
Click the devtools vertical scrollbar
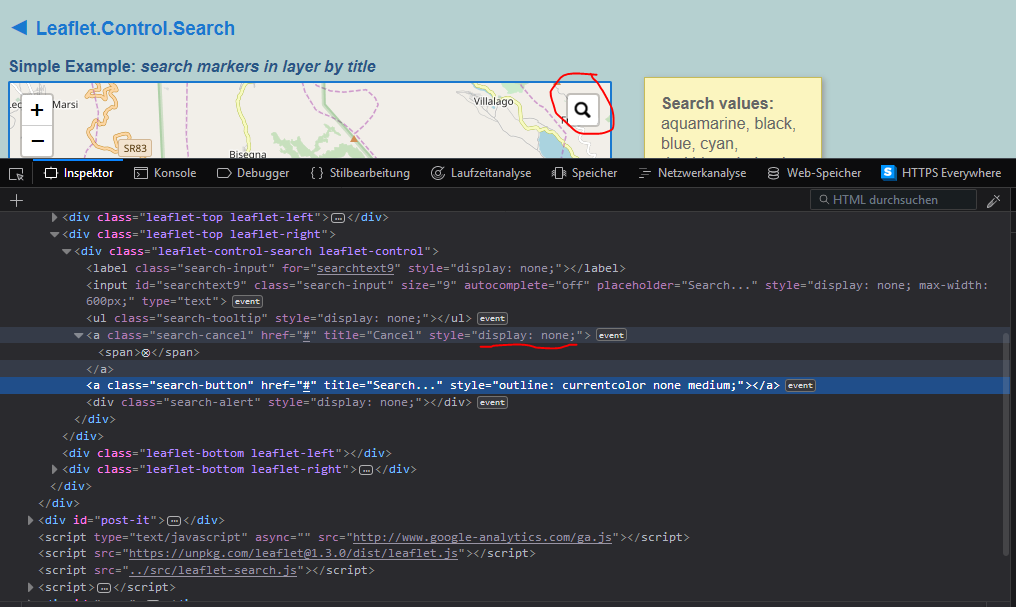[x=1006, y=444]
